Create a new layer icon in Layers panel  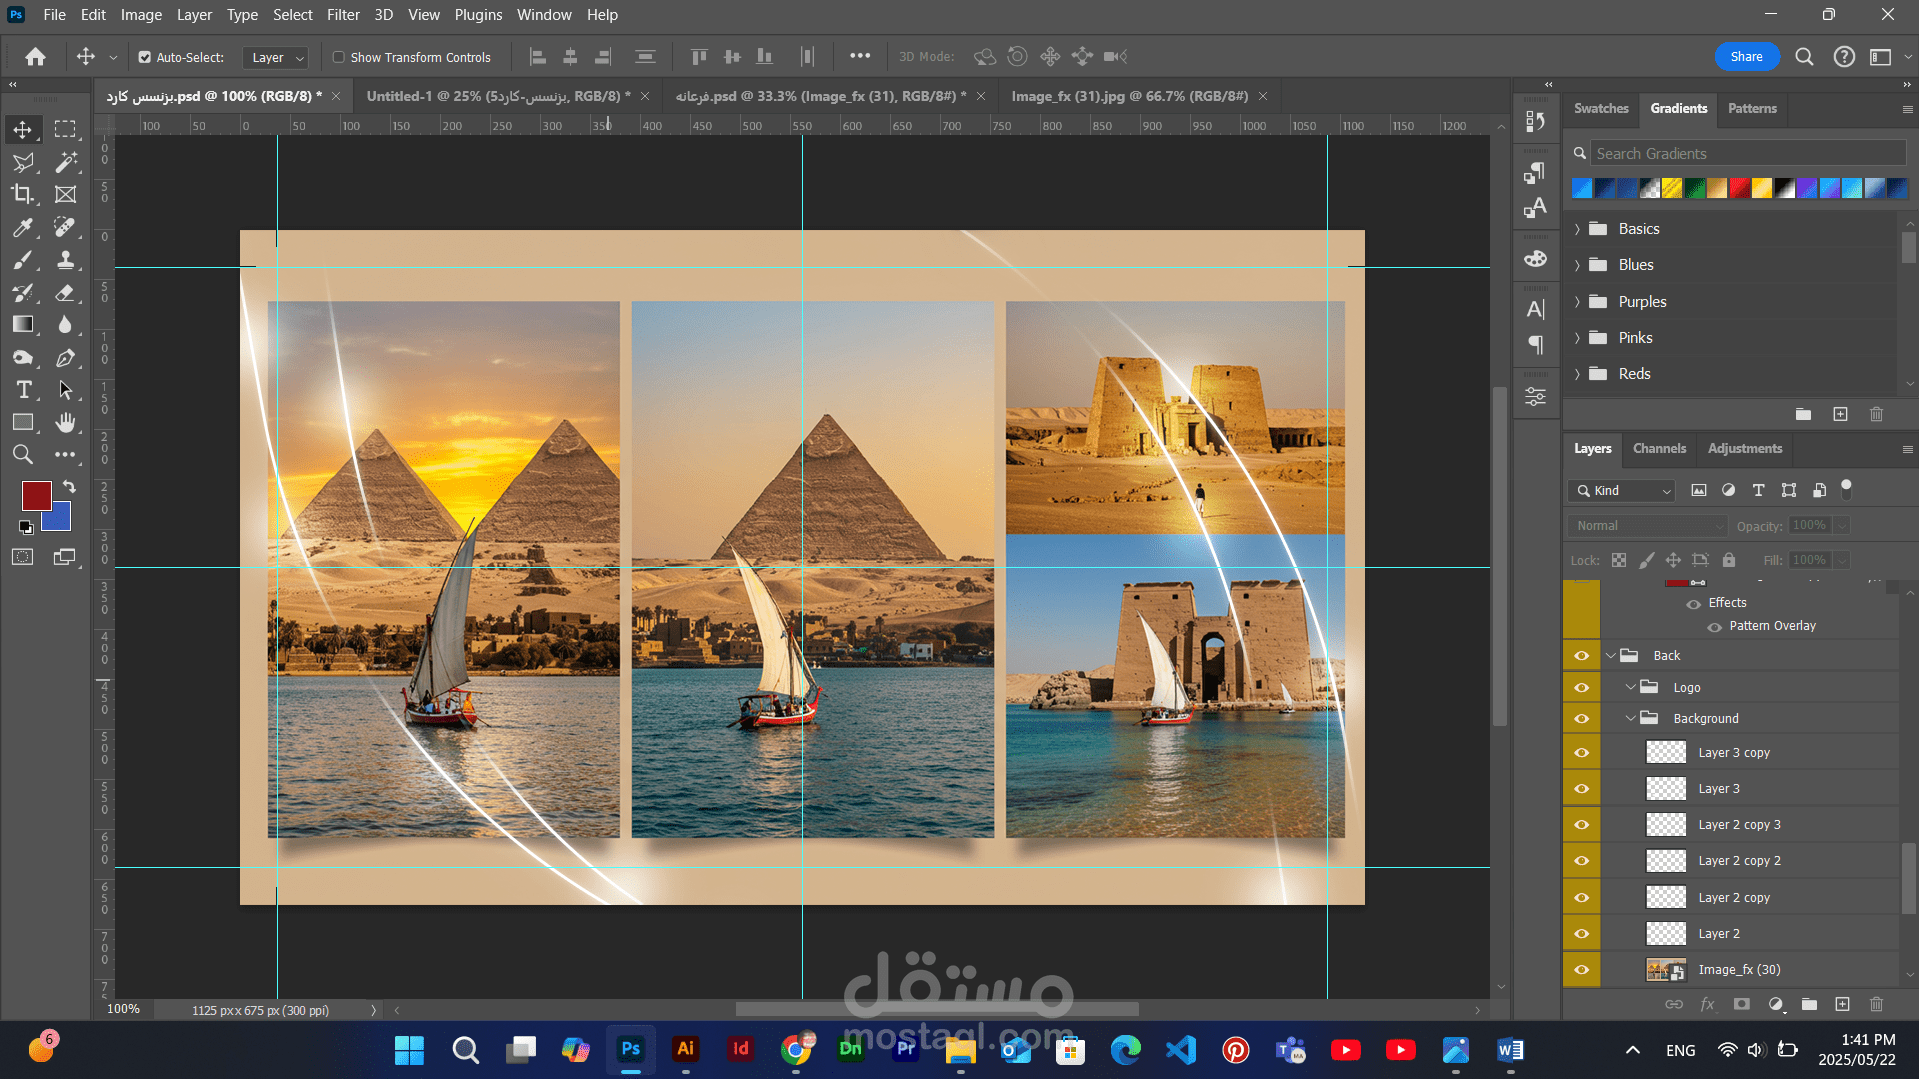[x=1842, y=1004]
